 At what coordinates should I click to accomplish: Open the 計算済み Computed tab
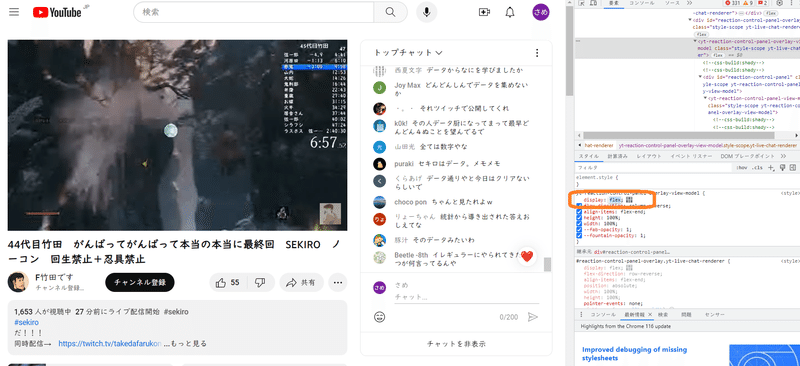(617, 156)
